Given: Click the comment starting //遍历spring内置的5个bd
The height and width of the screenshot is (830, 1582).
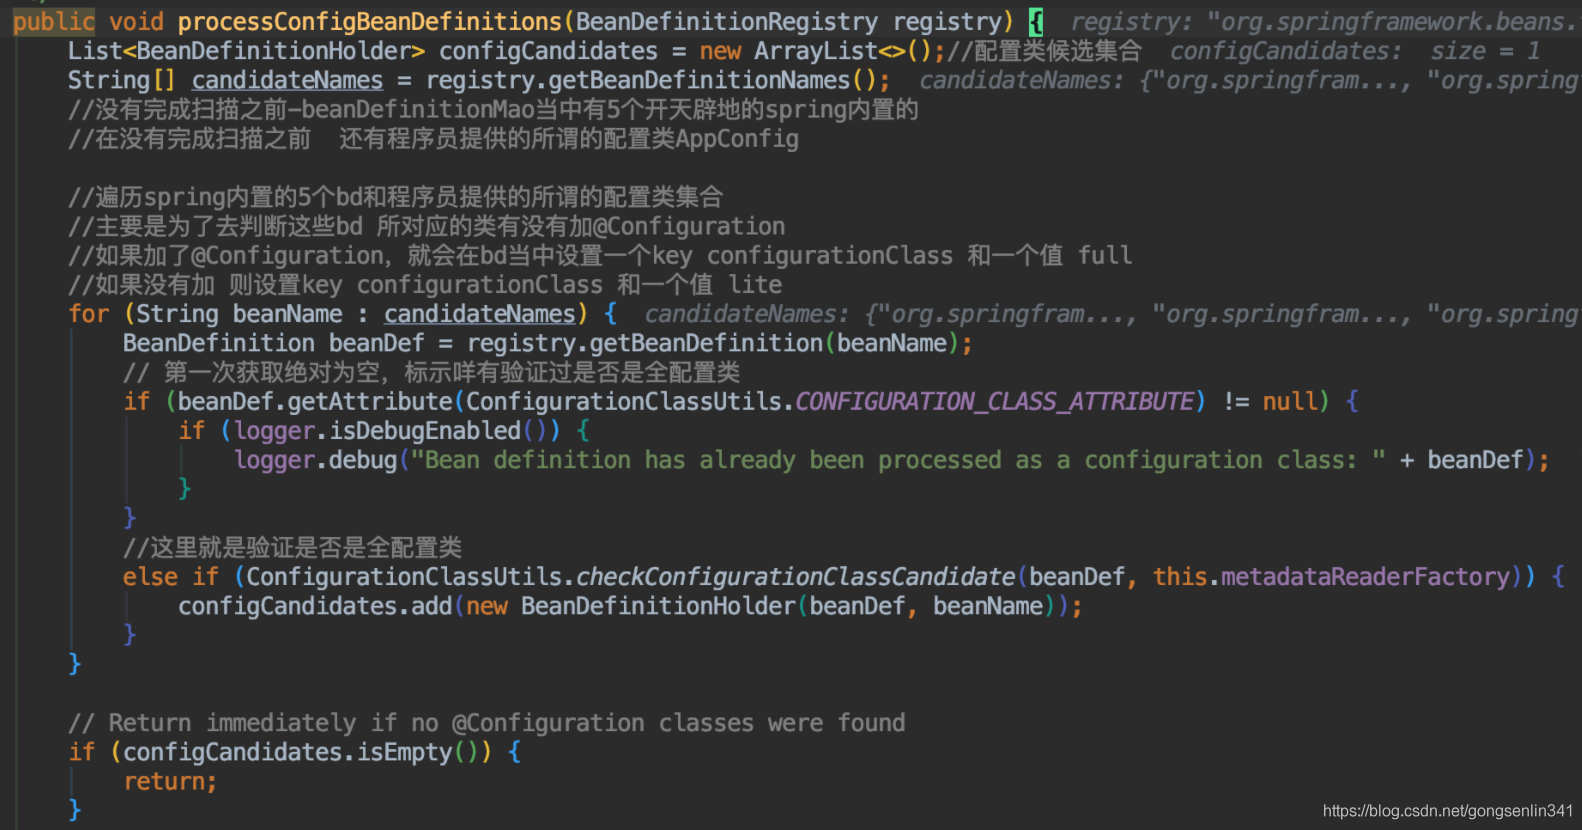Looking at the screenshot, I should (x=395, y=197).
